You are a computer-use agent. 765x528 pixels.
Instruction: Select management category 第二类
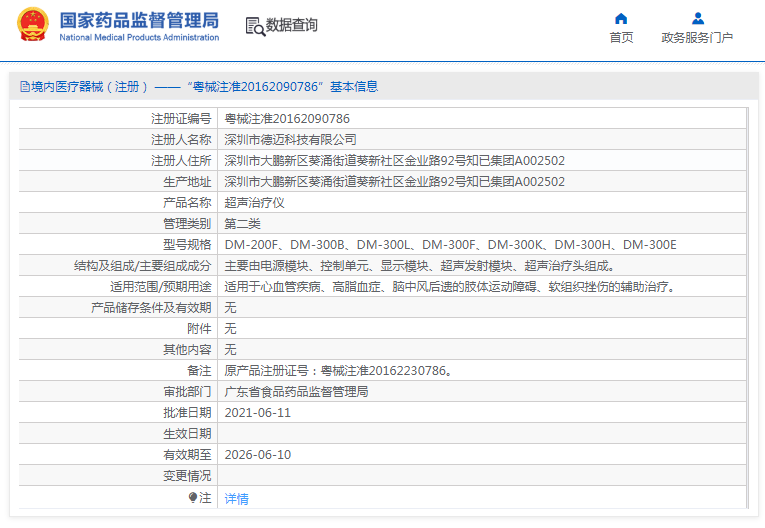pyautogui.click(x=242, y=223)
